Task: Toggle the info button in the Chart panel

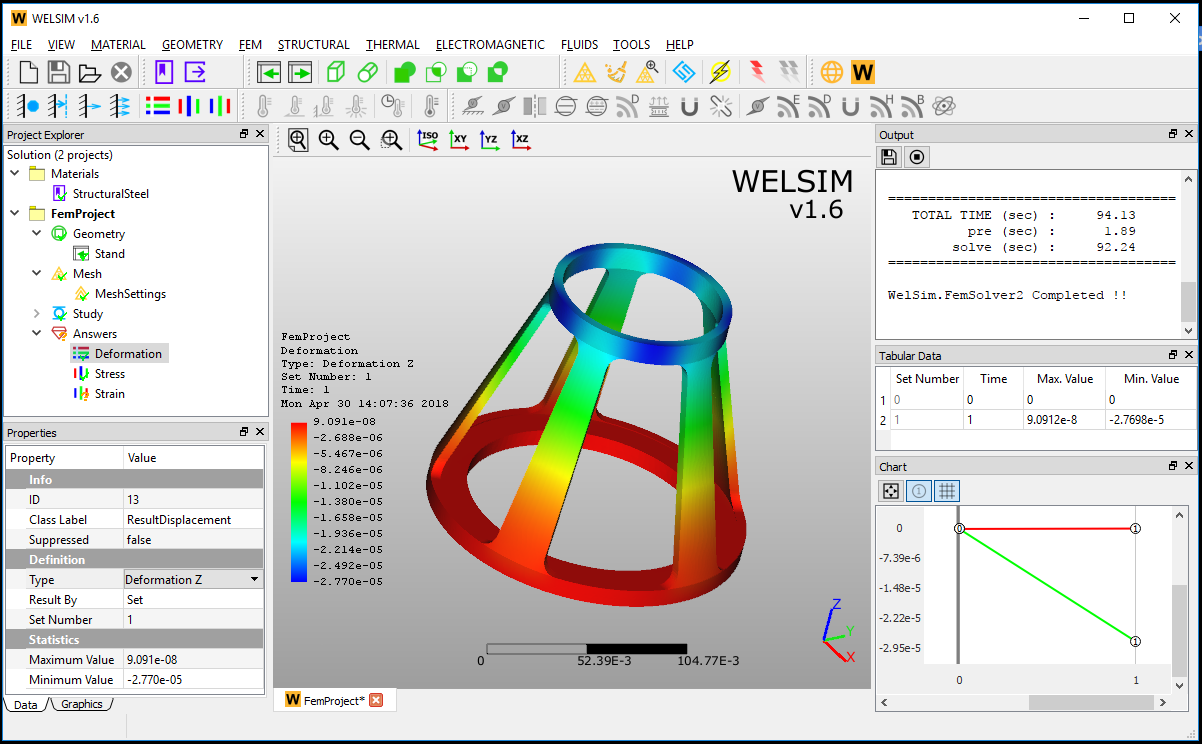Action: coord(918,490)
